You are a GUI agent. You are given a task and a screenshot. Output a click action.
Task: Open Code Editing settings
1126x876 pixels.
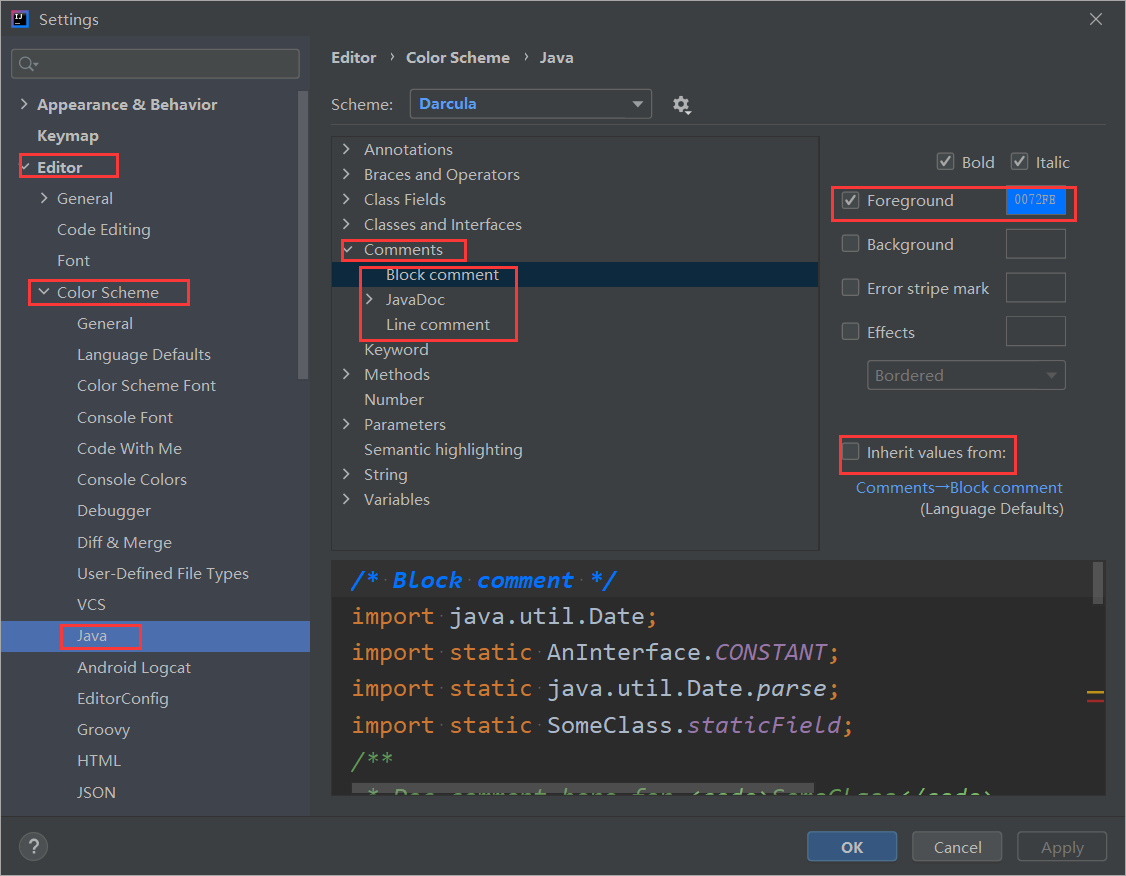click(104, 230)
